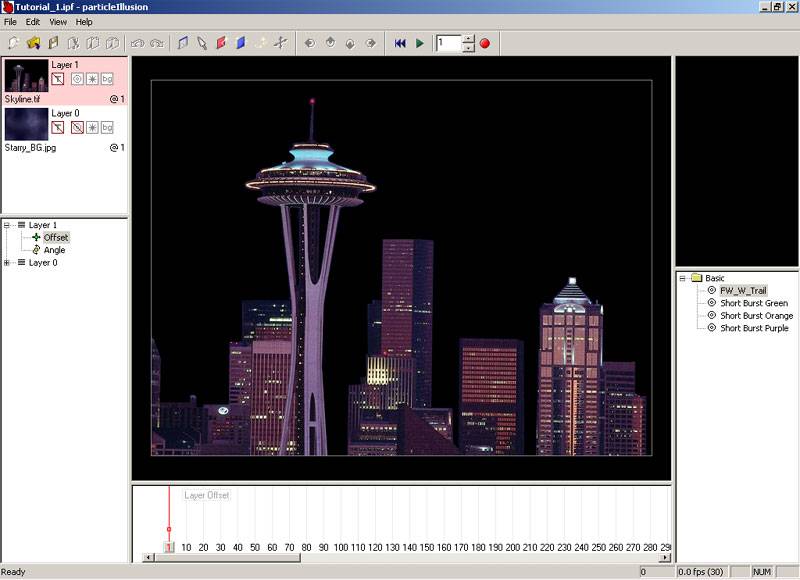Open a project with the folder icon

33,43
